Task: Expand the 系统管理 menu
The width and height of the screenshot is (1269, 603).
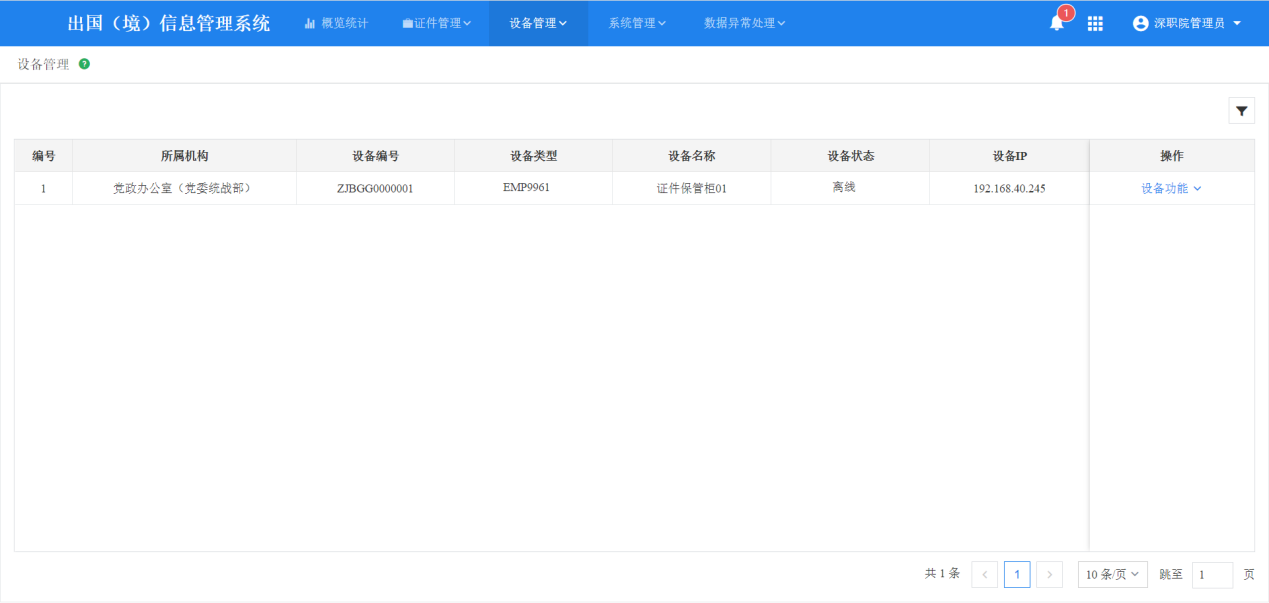Action: [637, 23]
